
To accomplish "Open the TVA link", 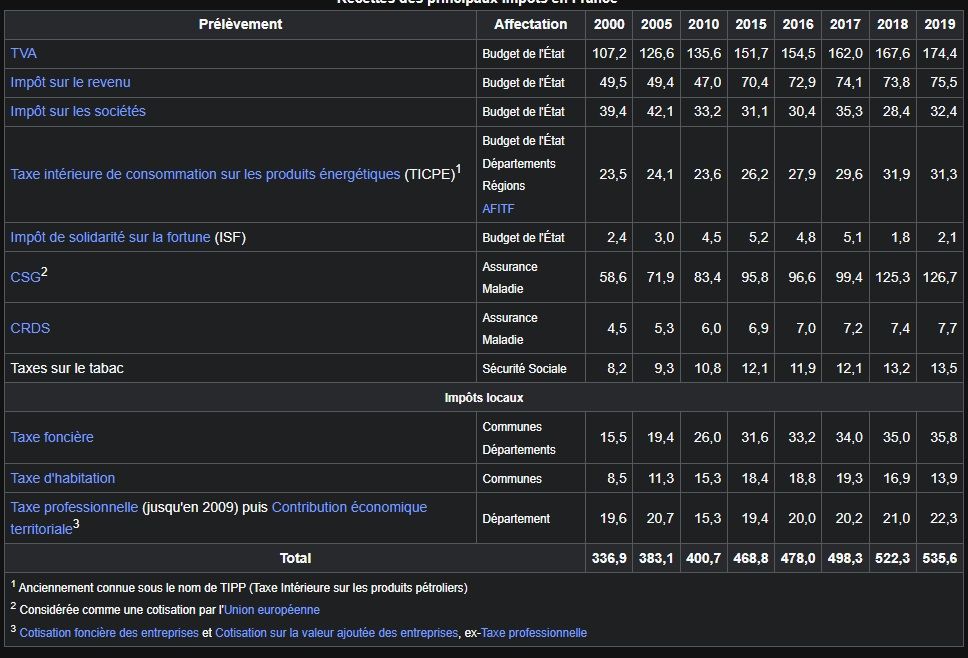I will coord(24,53).
